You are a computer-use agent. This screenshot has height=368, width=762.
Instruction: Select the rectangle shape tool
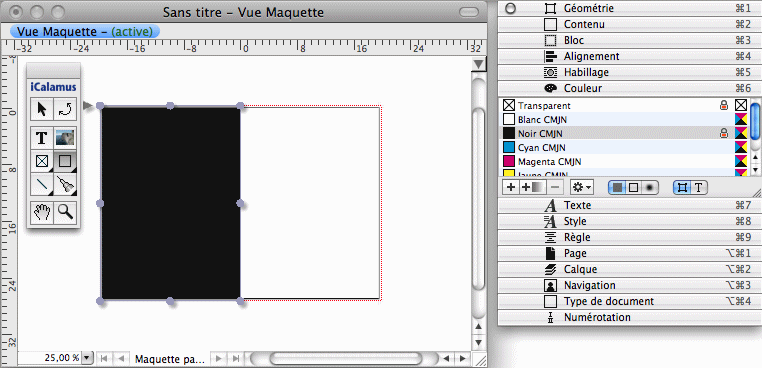[x=65, y=161]
